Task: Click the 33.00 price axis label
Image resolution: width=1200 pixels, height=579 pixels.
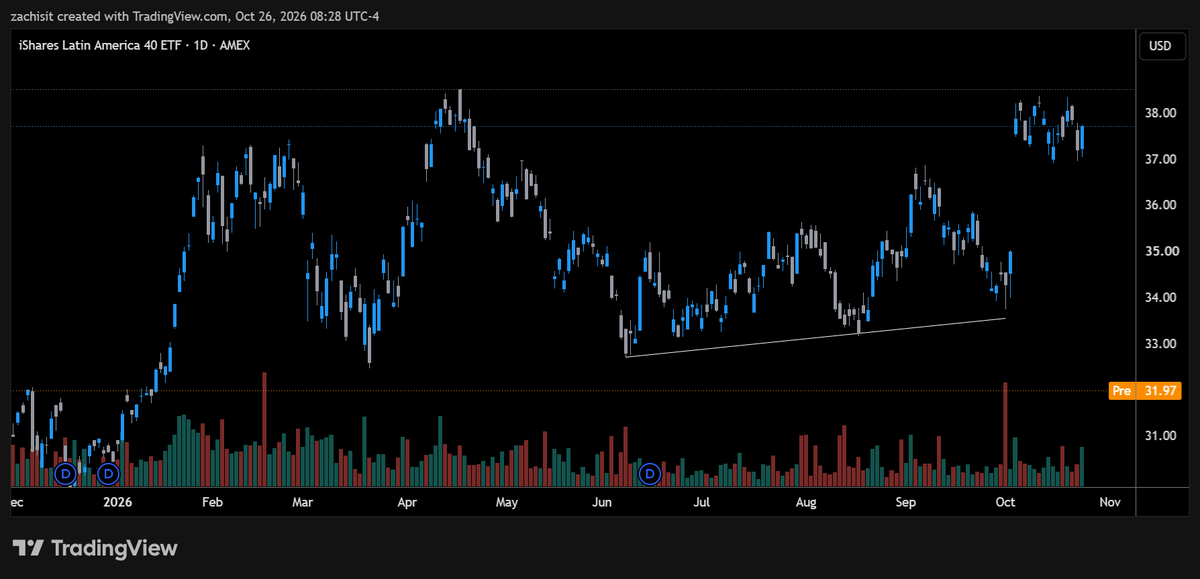Action: pyautogui.click(x=1159, y=343)
